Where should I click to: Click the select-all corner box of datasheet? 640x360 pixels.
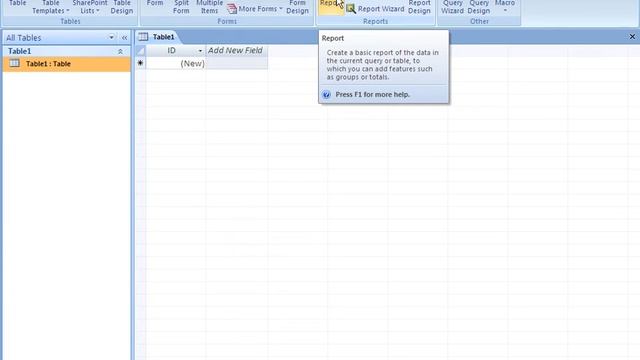140,51
